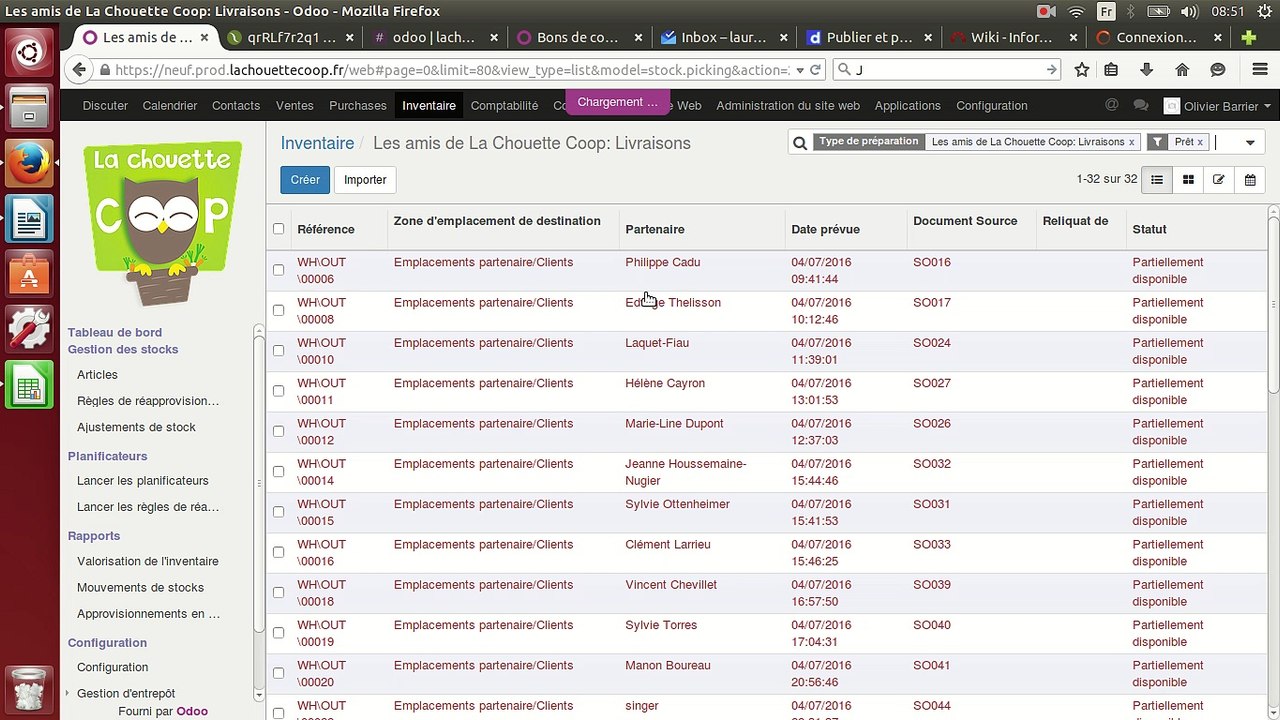1280x720 pixels.
Task: Switch to the 'Inbox – laur...' browser tab
Action: pos(724,38)
